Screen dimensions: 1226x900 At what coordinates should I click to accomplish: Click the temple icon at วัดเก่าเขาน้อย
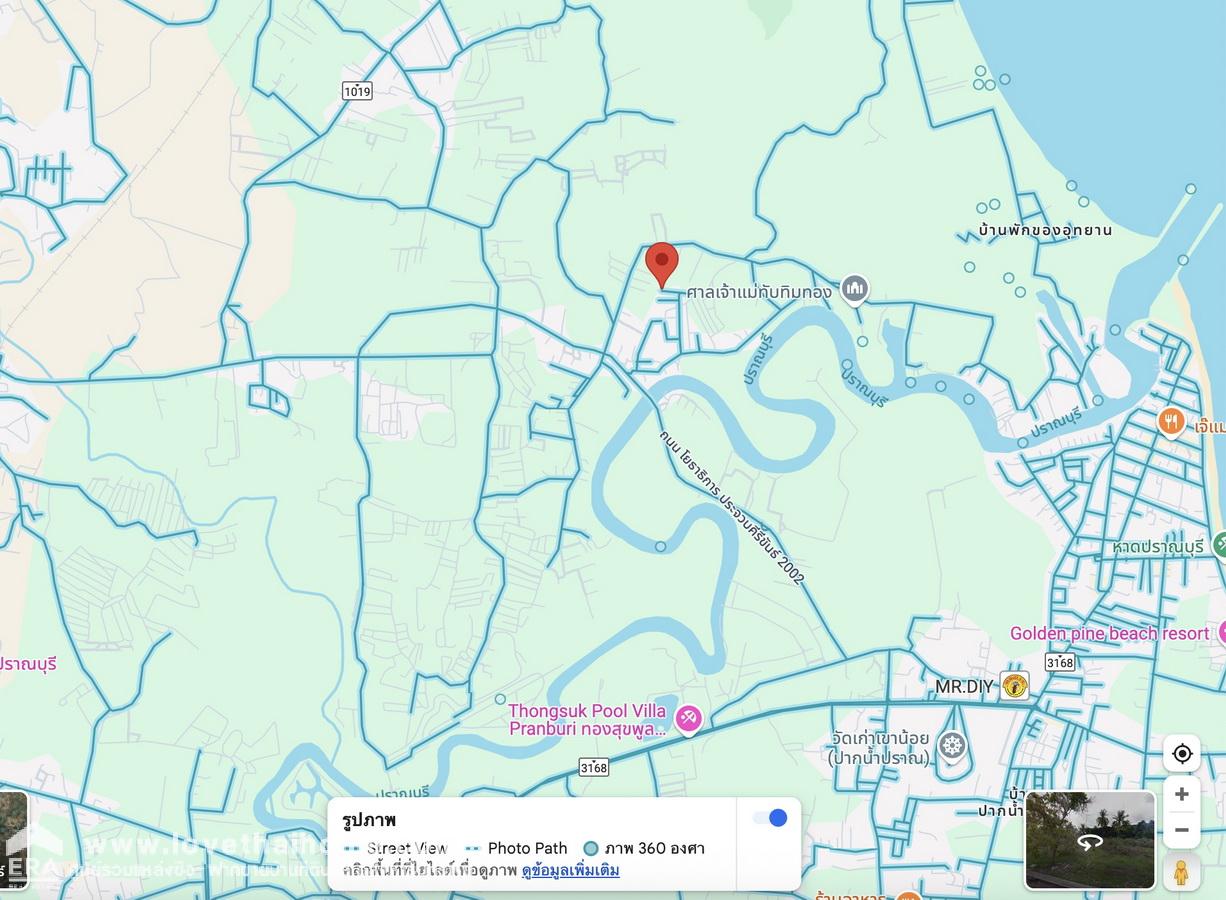point(952,745)
